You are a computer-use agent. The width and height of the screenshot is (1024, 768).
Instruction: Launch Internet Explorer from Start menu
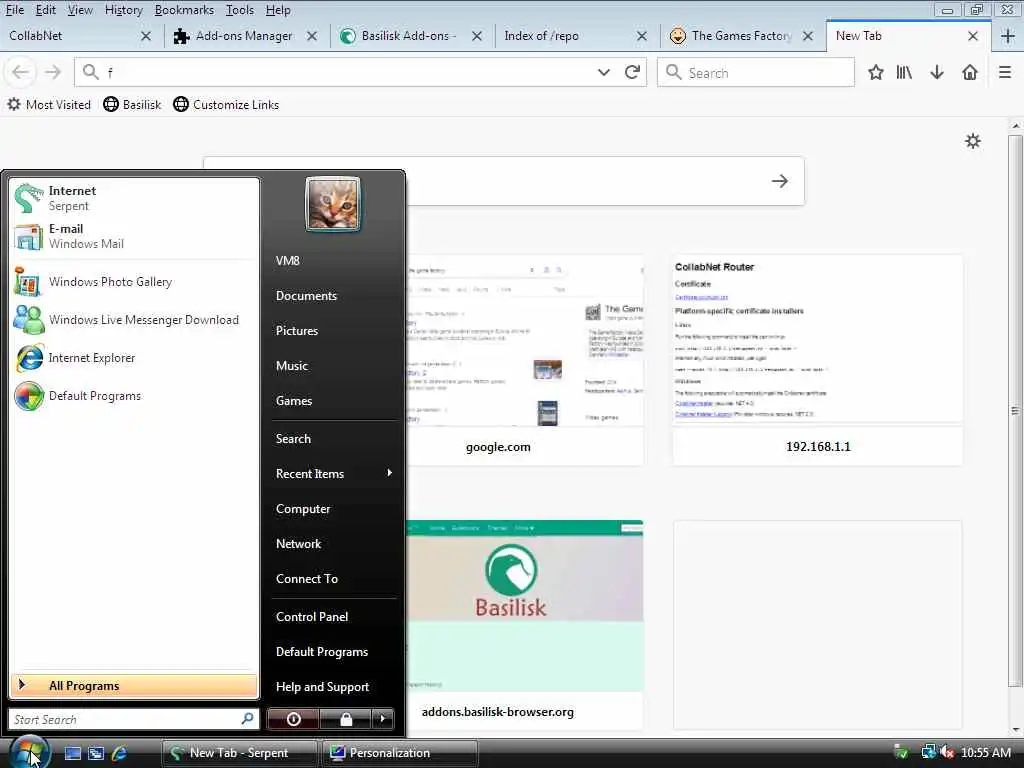click(x=134, y=358)
